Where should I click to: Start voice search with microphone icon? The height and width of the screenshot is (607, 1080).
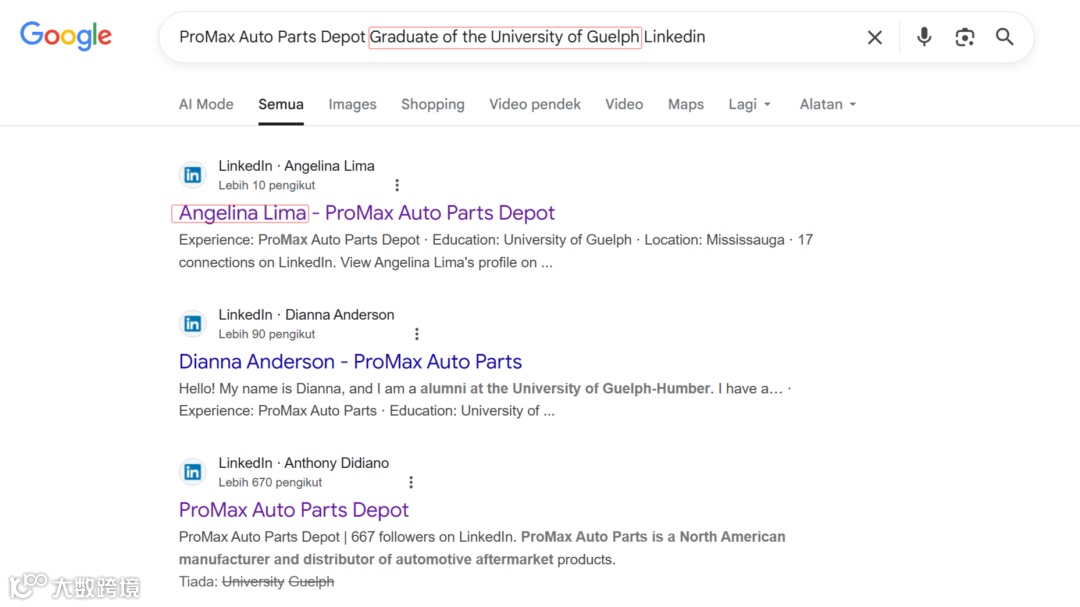coord(924,37)
